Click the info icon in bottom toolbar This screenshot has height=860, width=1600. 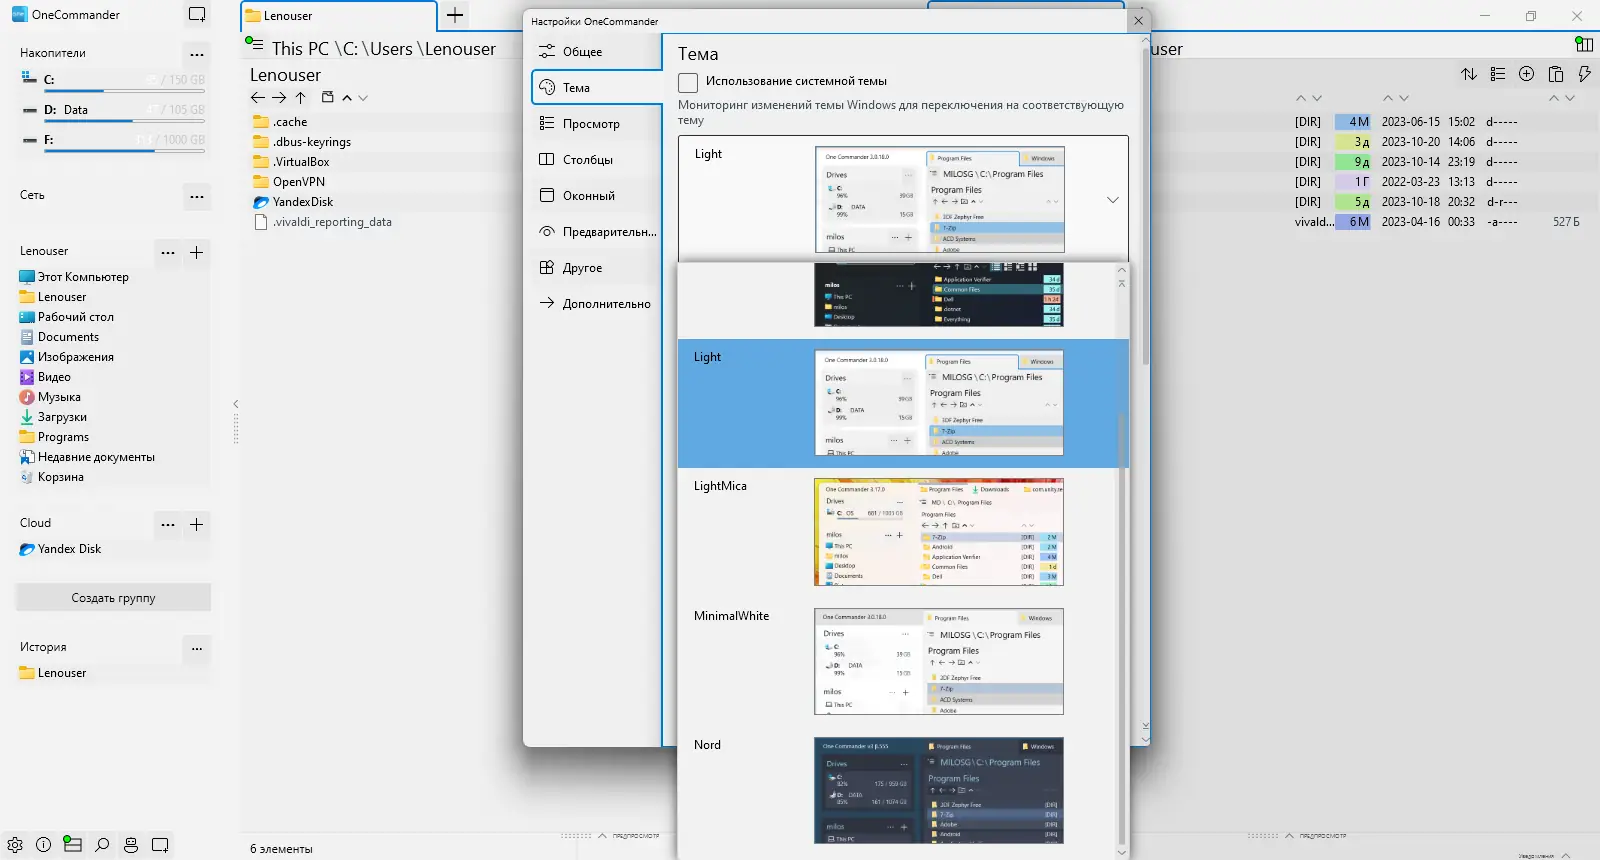44,845
